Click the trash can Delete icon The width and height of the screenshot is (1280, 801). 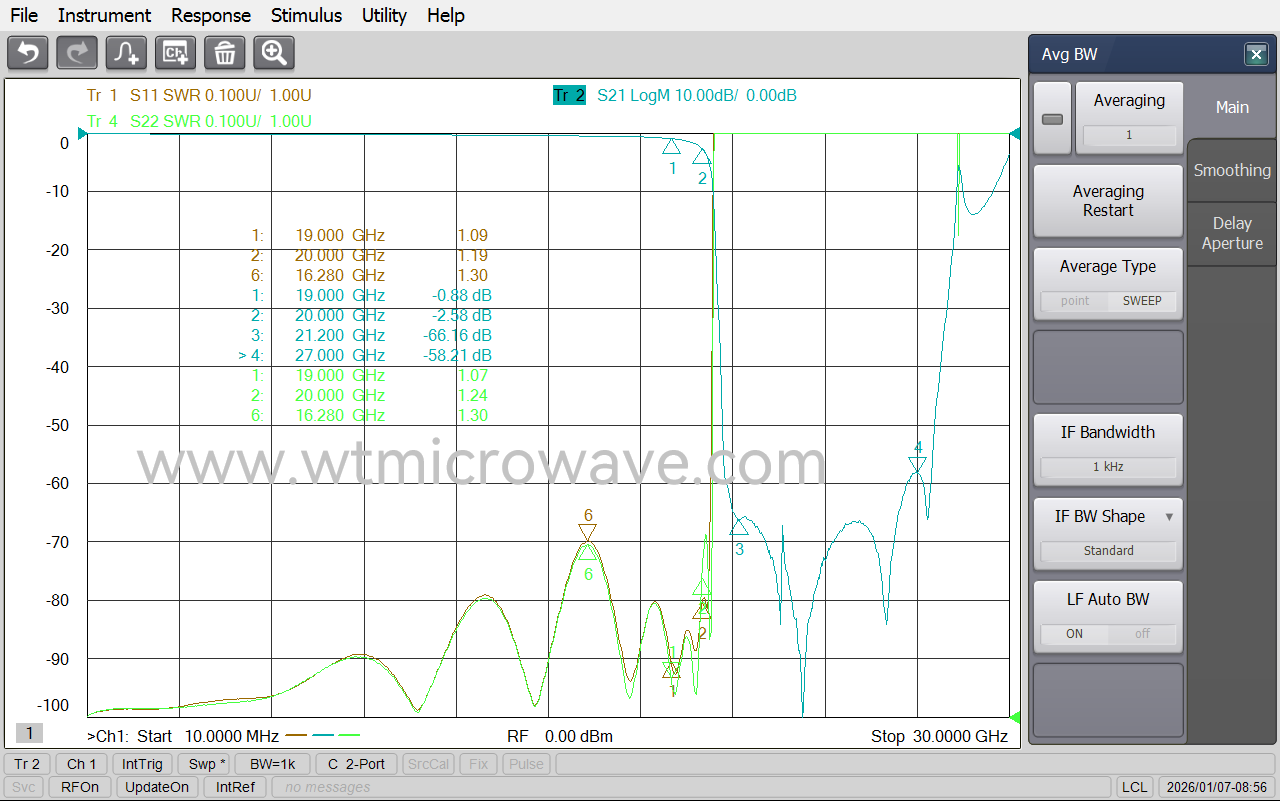click(x=225, y=53)
